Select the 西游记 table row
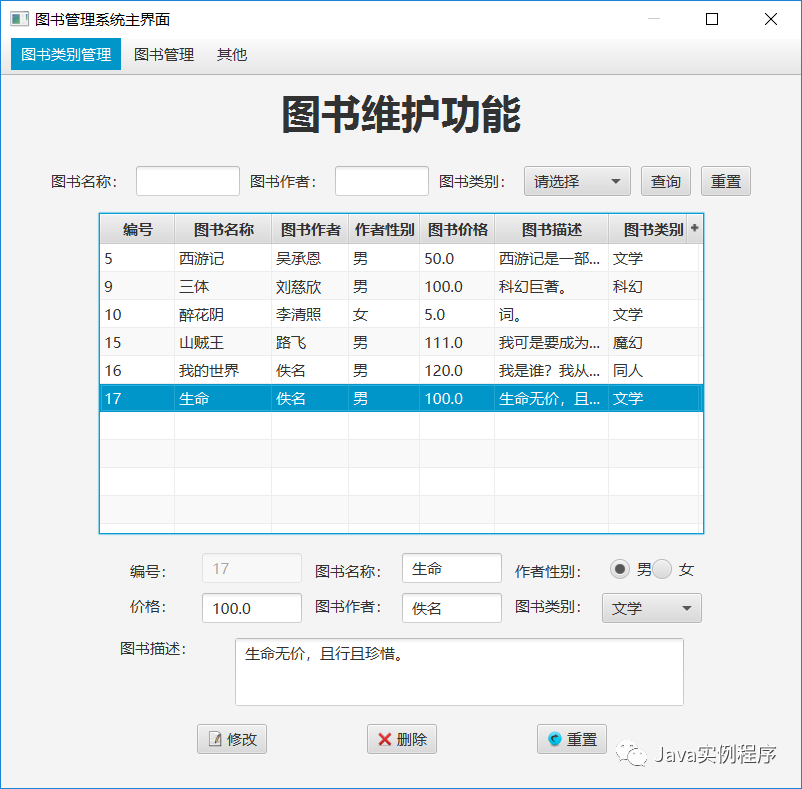The height and width of the screenshot is (789, 802). pos(402,258)
